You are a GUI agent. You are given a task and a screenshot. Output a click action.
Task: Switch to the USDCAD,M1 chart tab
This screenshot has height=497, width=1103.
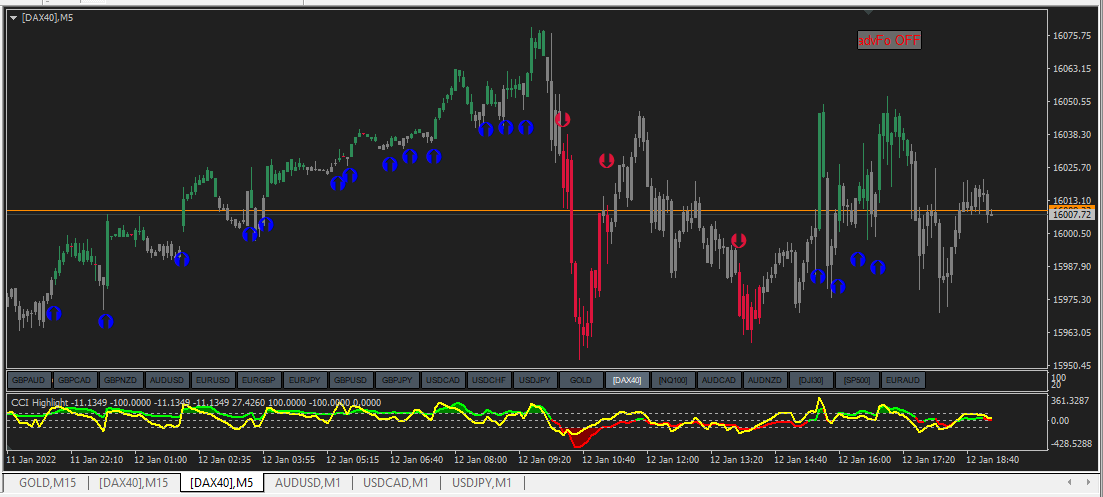(x=396, y=483)
